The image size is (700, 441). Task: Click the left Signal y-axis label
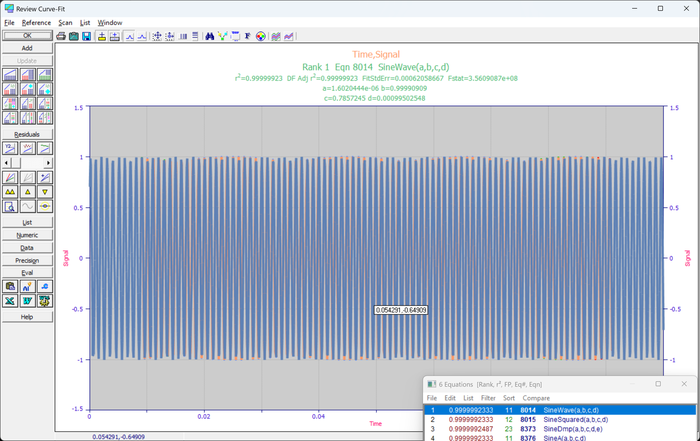point(66,258)
